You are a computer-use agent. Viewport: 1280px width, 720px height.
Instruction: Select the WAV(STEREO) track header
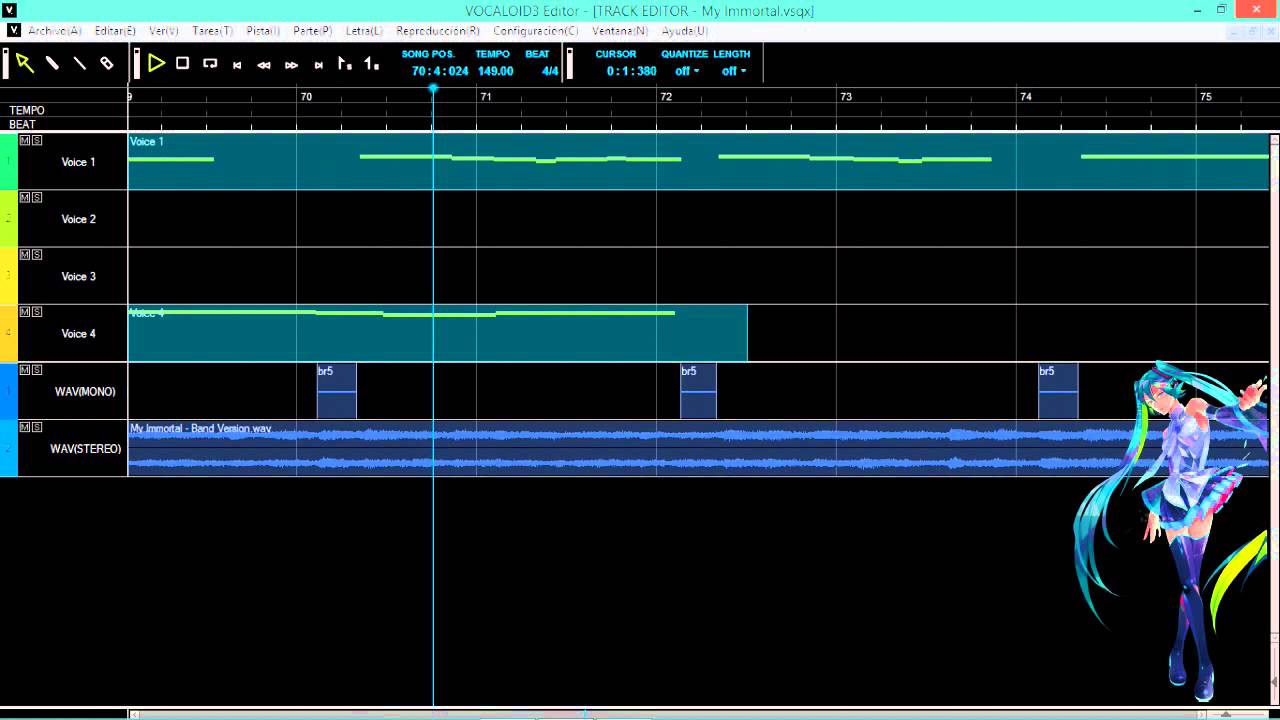[x=73, y=449]
